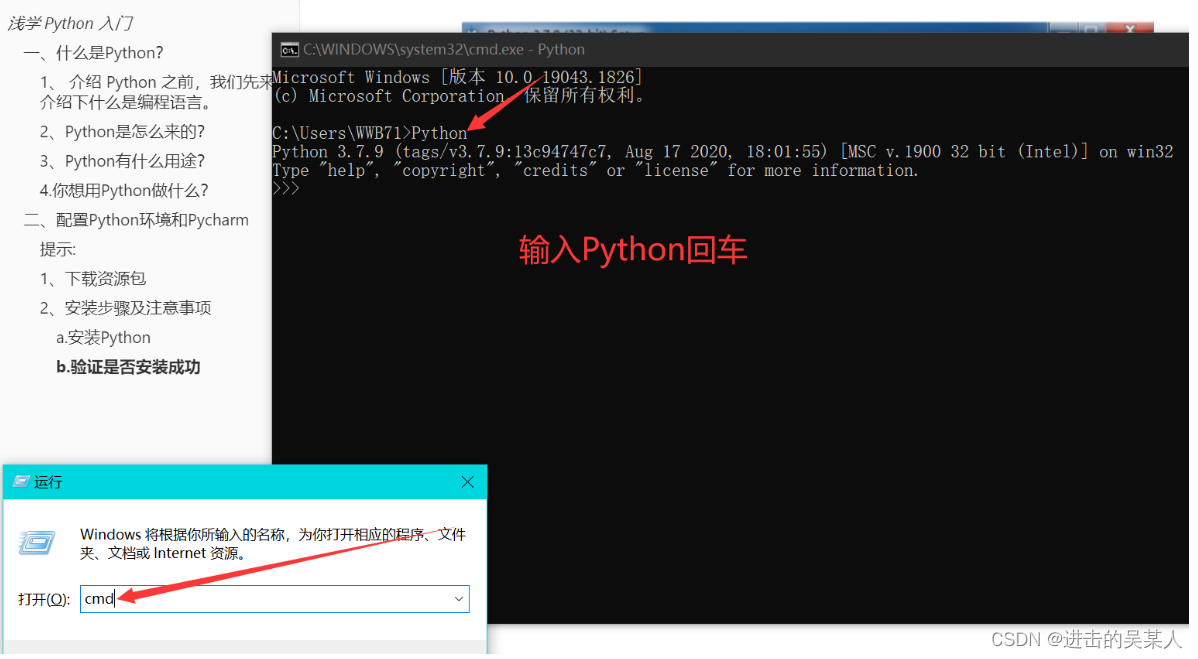Click the Microsoft Corporation copyright line

tap(460, 96)
